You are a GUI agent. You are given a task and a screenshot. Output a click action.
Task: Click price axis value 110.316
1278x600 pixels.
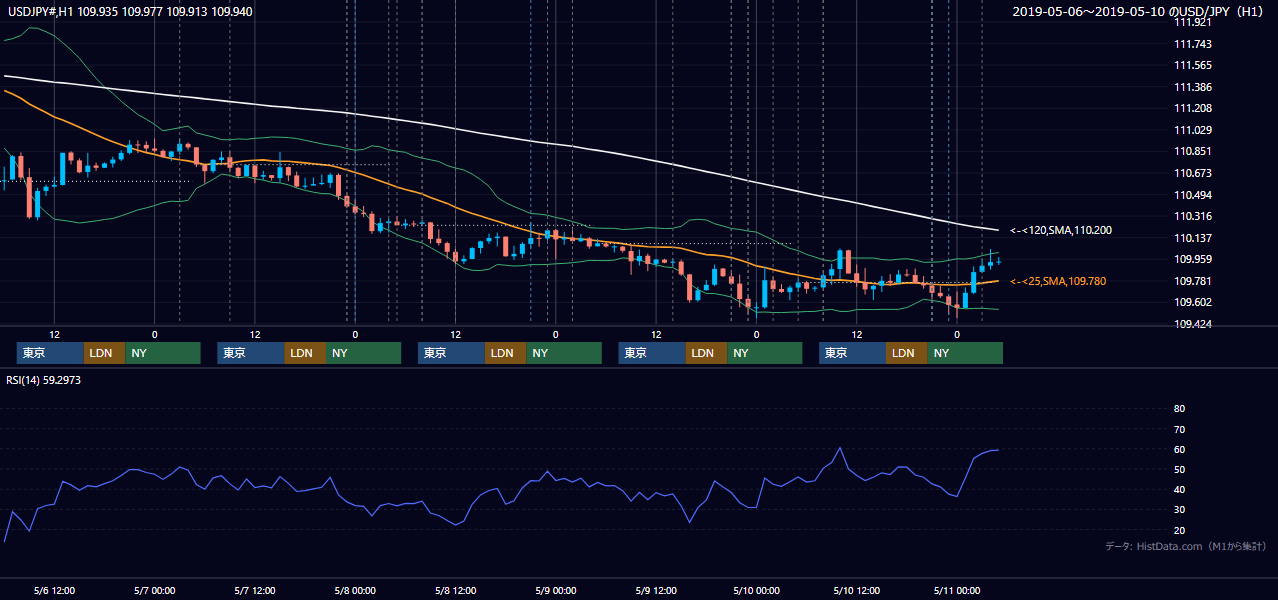[1192, 216]
